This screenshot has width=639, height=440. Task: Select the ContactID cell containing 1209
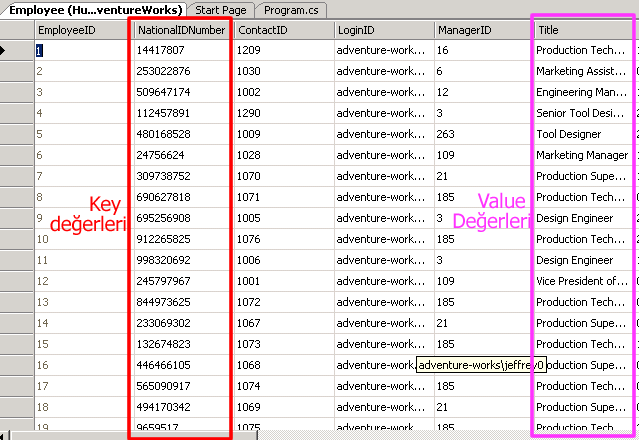(283, 49)
